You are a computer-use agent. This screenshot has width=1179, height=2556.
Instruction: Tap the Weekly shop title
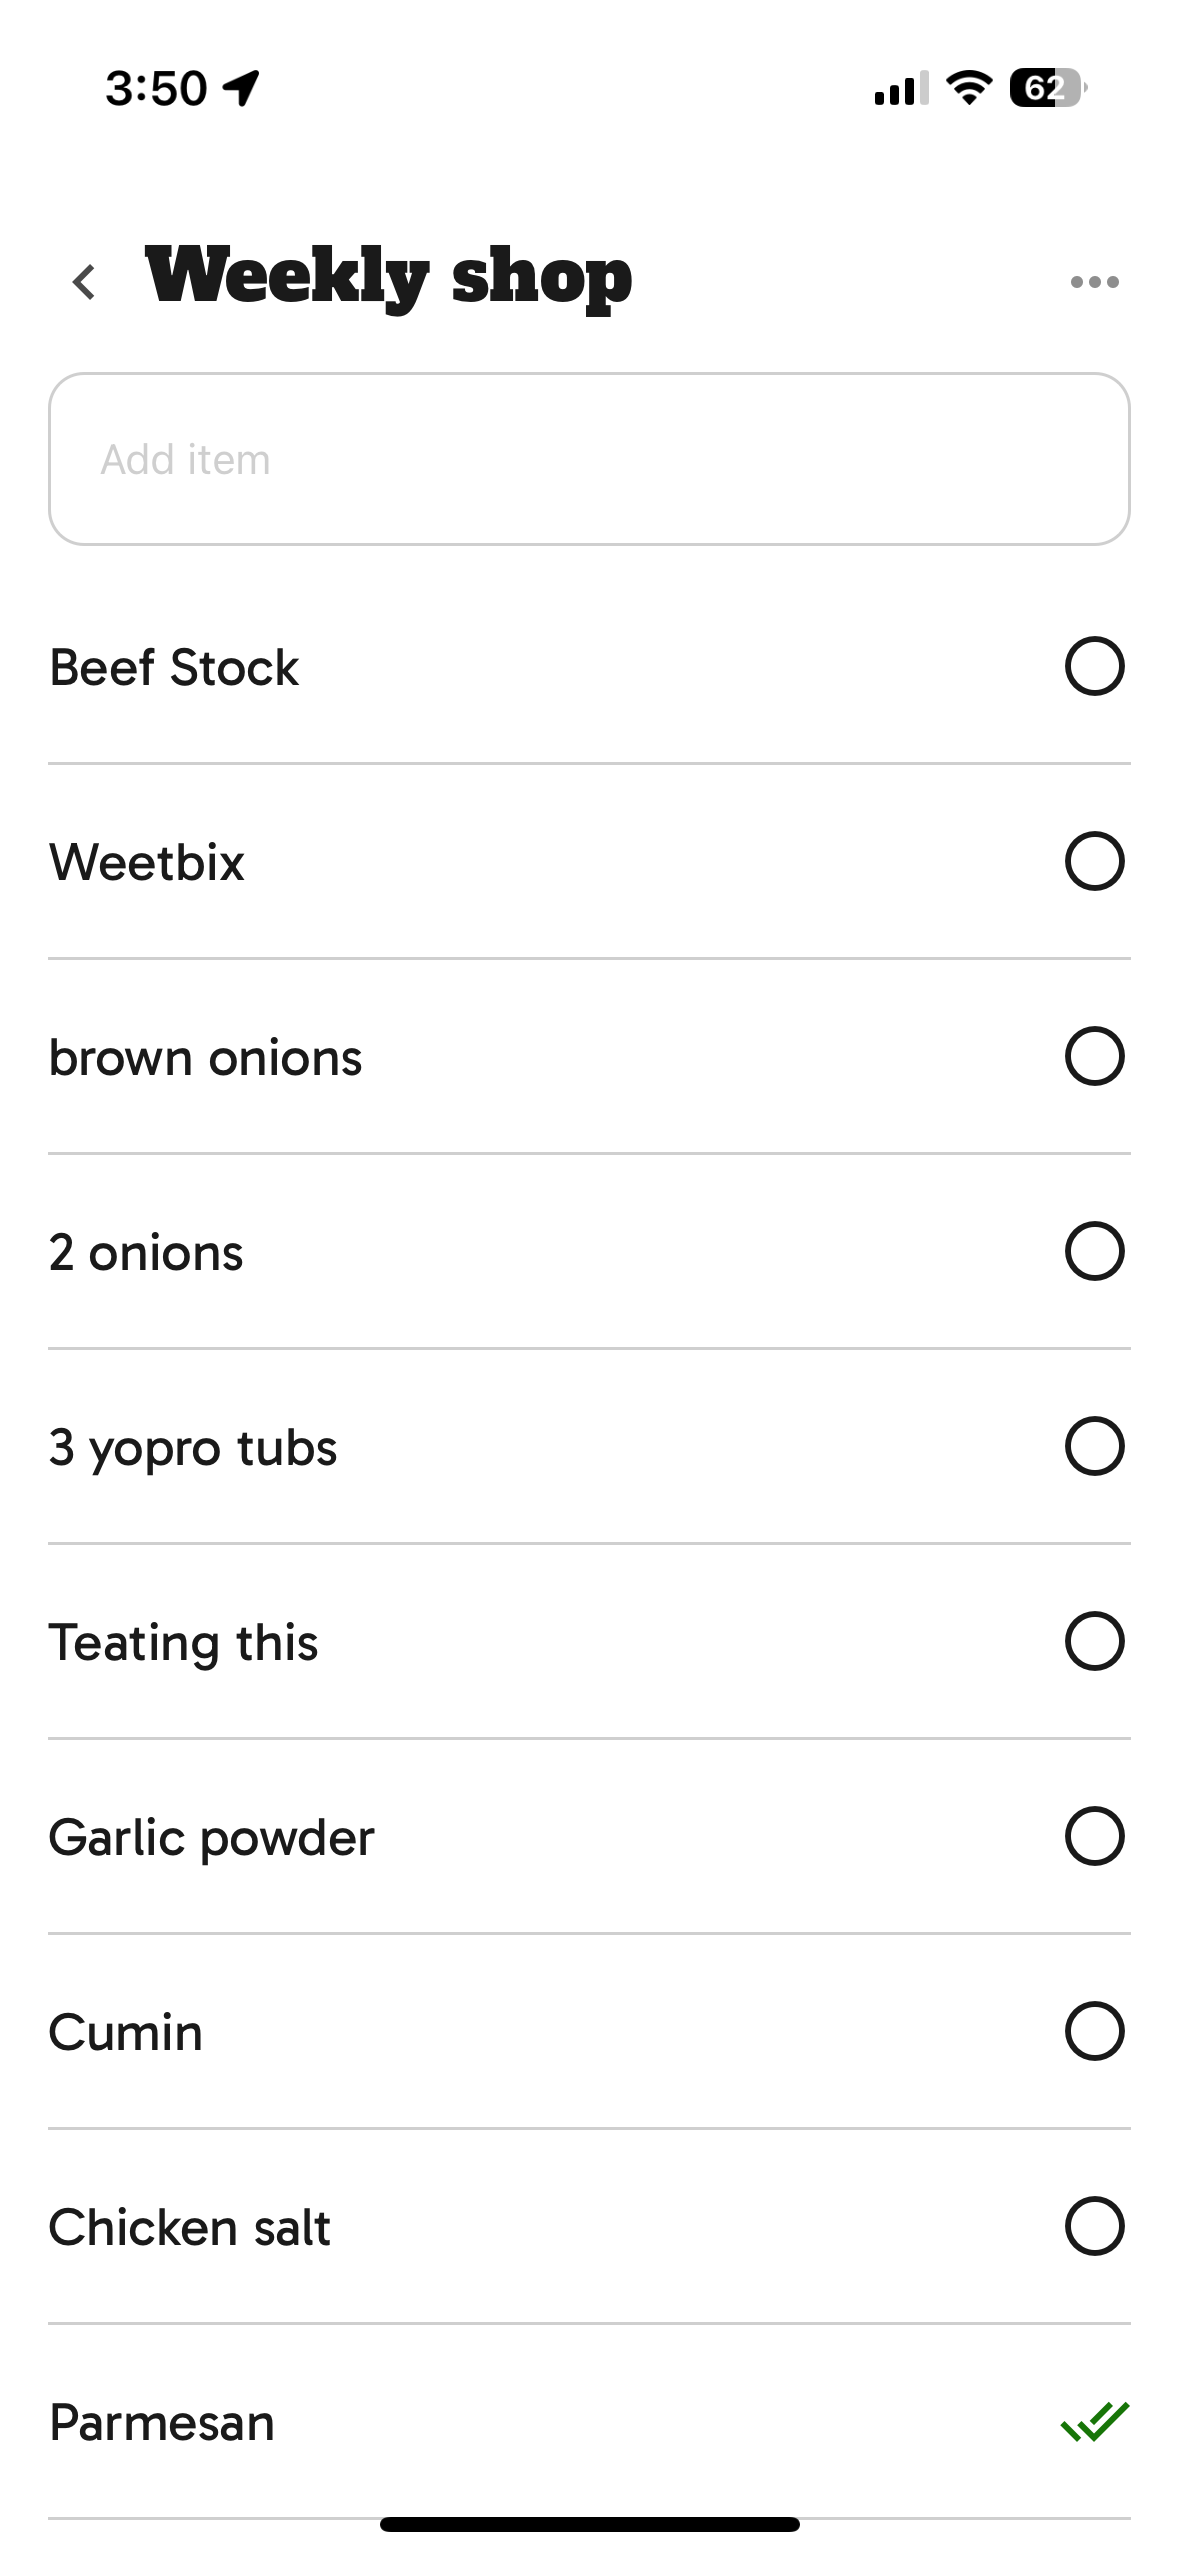388,278
